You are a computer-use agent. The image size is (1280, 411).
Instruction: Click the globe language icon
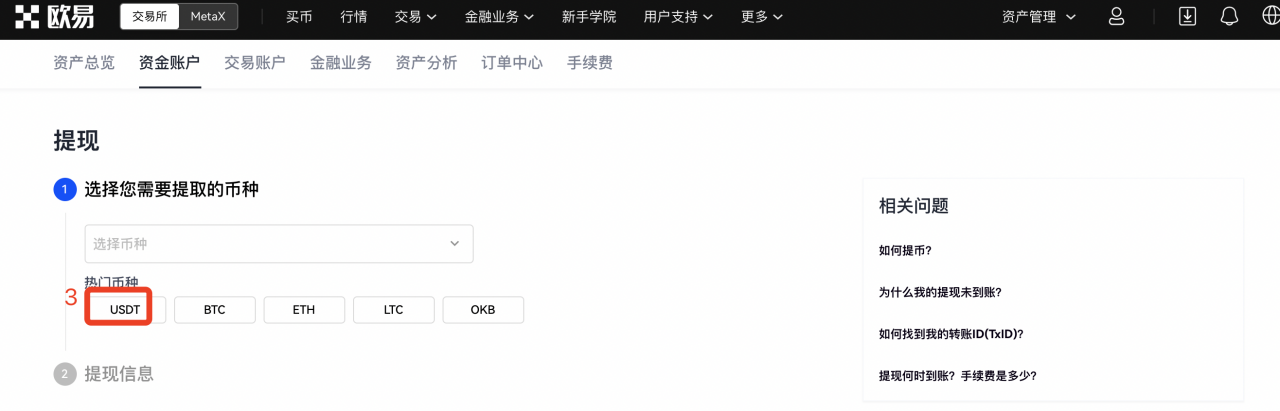click(1266, 17)
